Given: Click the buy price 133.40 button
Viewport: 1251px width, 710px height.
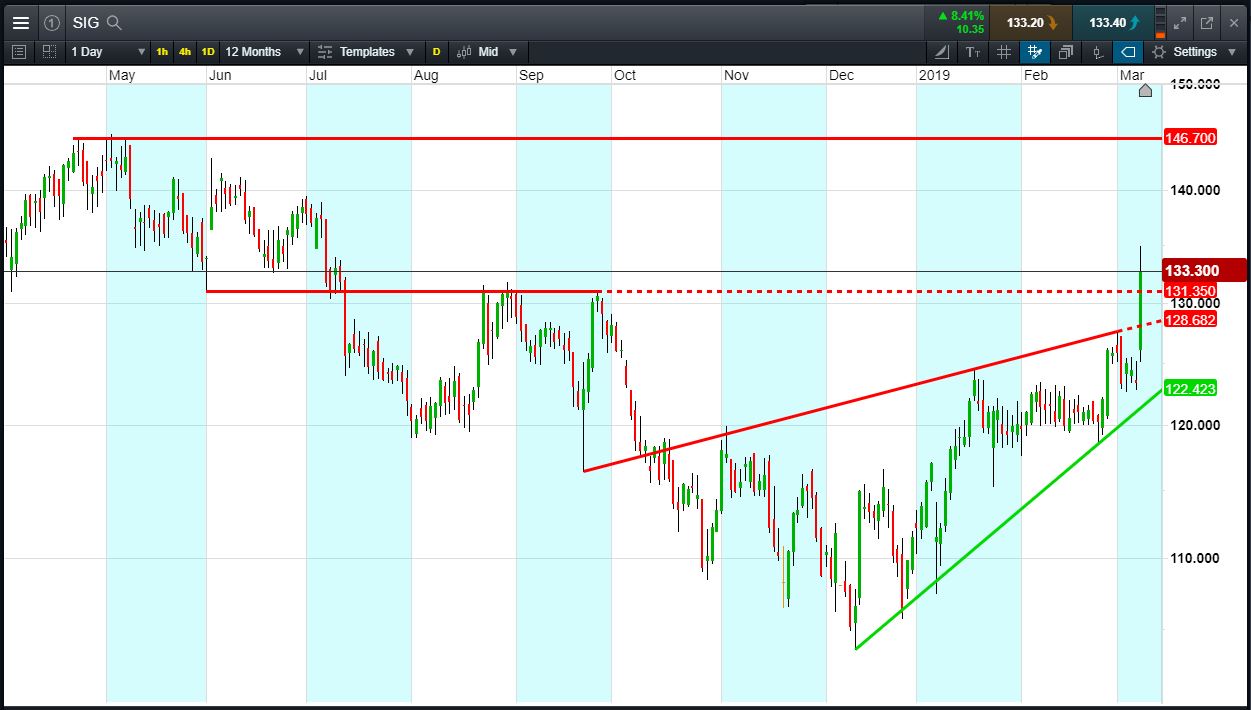Looking at the screenshot, I should [x=1114, y=22].
